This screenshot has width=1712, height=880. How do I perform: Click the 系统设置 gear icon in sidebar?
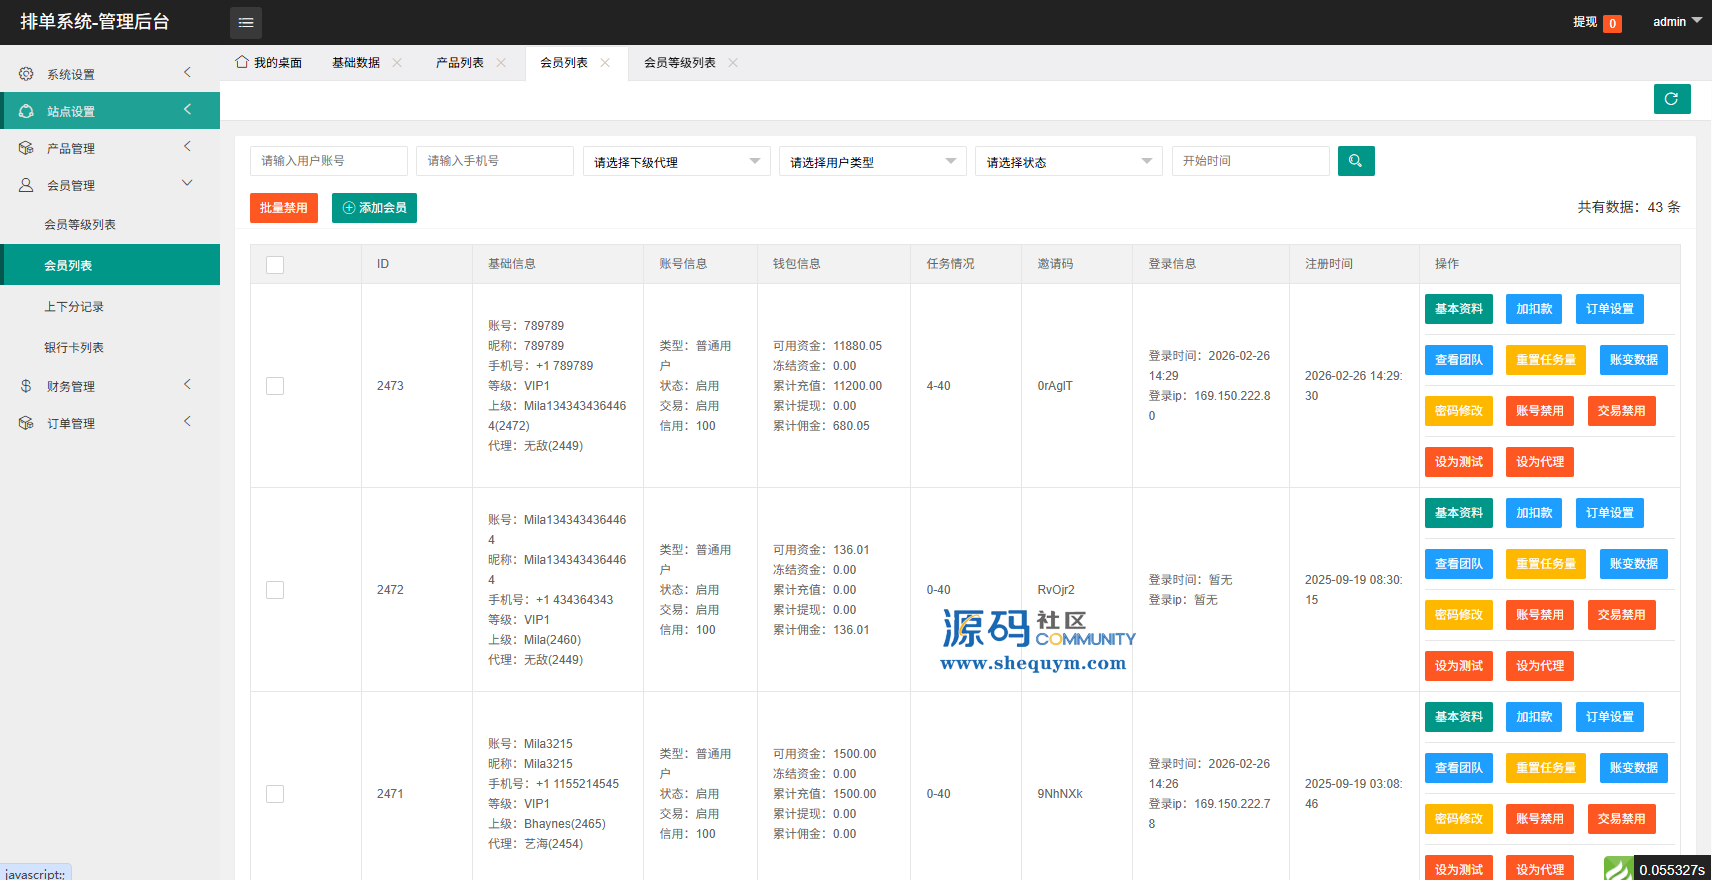(x=26, y=74)
